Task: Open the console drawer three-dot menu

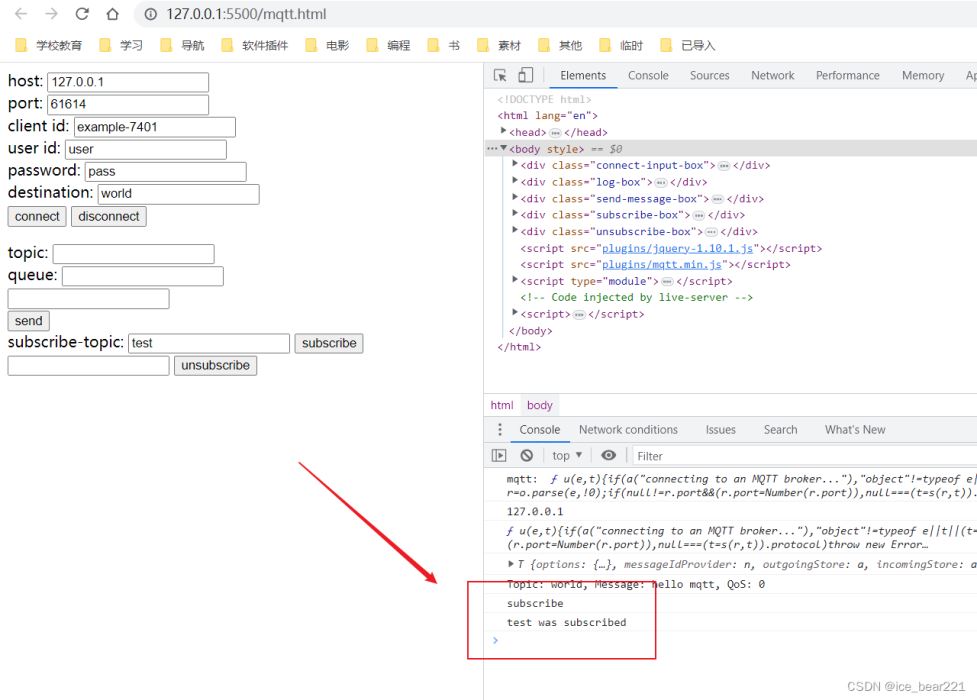Action: [500, 430]
